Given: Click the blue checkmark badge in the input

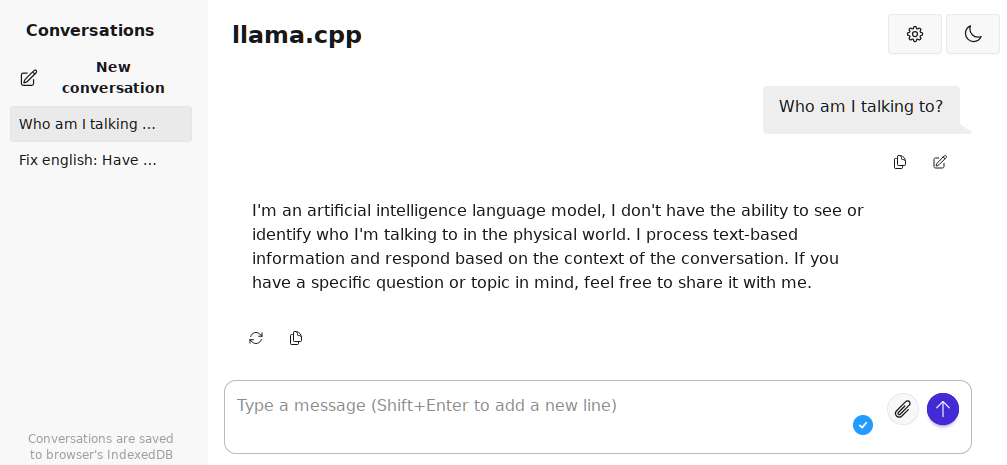Looking at the screenshot, I should tap(863, 425).
